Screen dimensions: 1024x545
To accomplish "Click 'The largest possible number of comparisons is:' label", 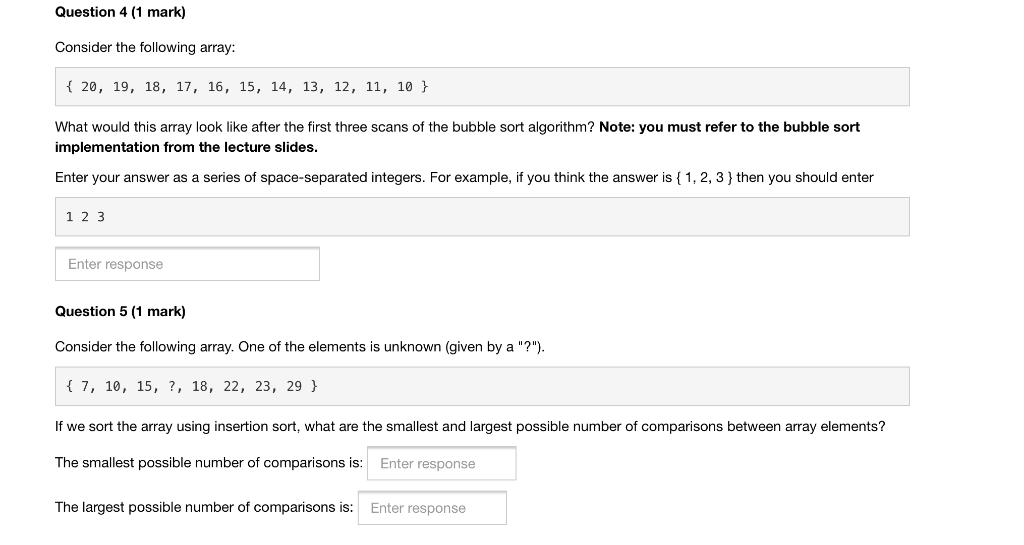I will coord(204,507).
